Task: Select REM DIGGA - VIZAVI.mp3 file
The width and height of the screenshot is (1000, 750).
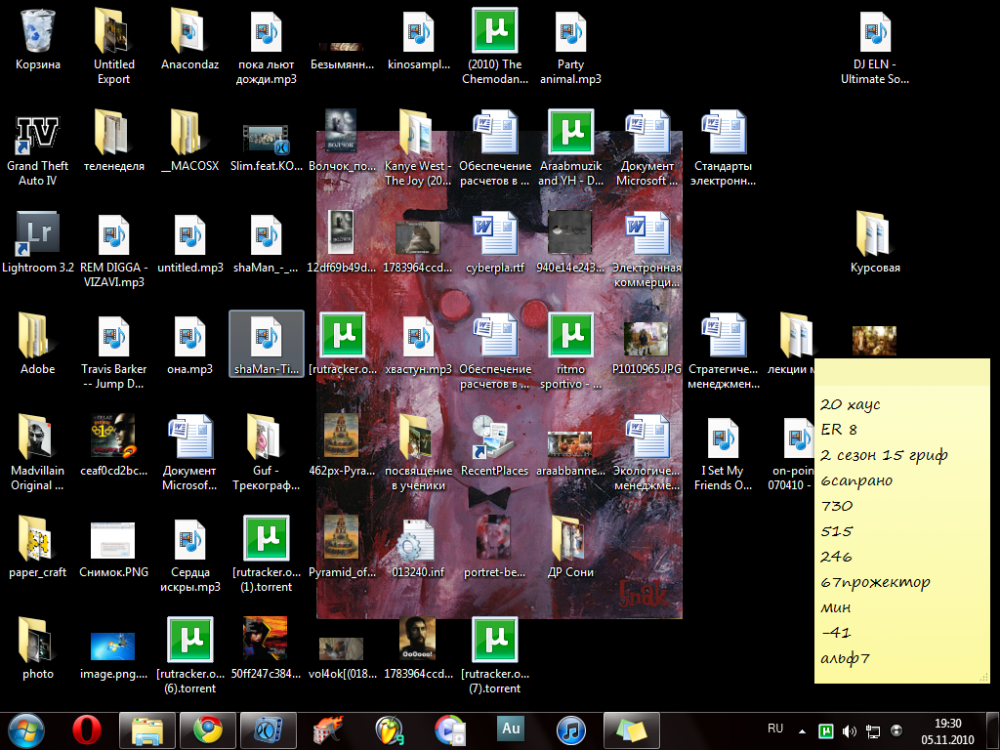Action: point(114,250)
